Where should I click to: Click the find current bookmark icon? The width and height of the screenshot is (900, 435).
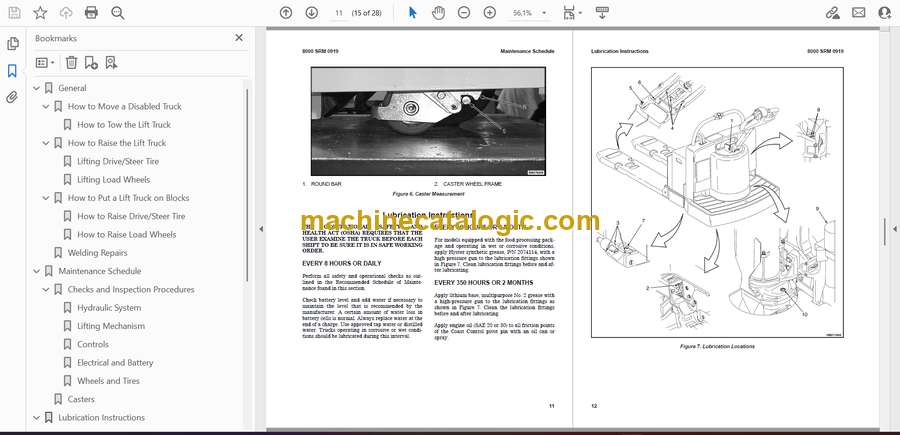point(111,63)
